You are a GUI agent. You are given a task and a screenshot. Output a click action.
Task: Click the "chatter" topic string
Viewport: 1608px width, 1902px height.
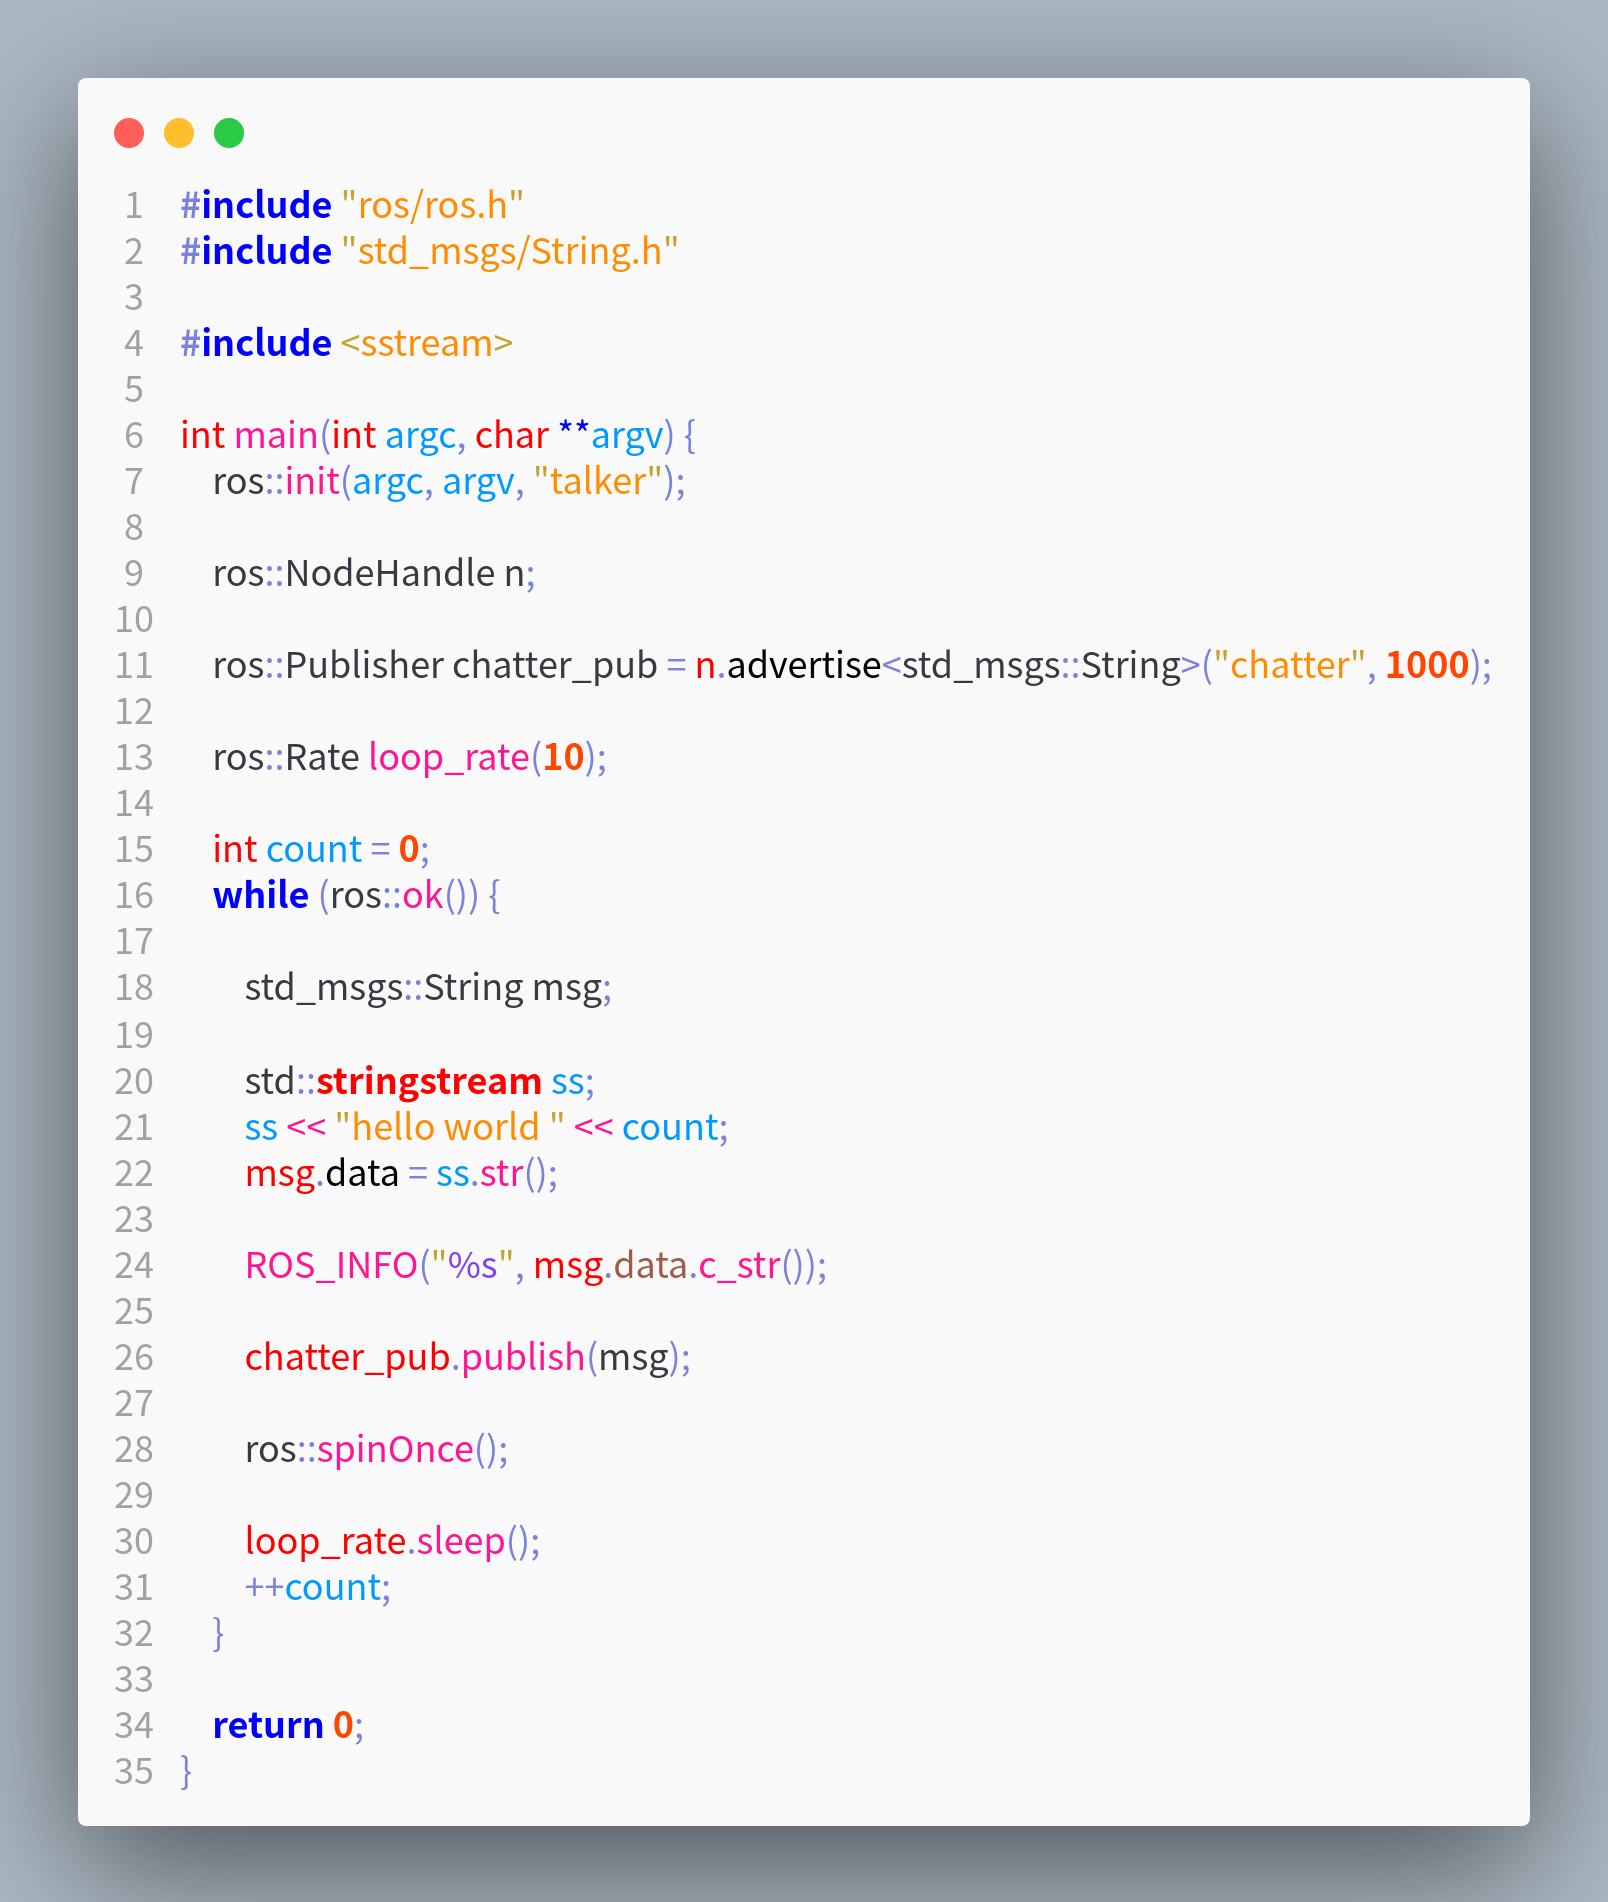tap(1289, 666)
